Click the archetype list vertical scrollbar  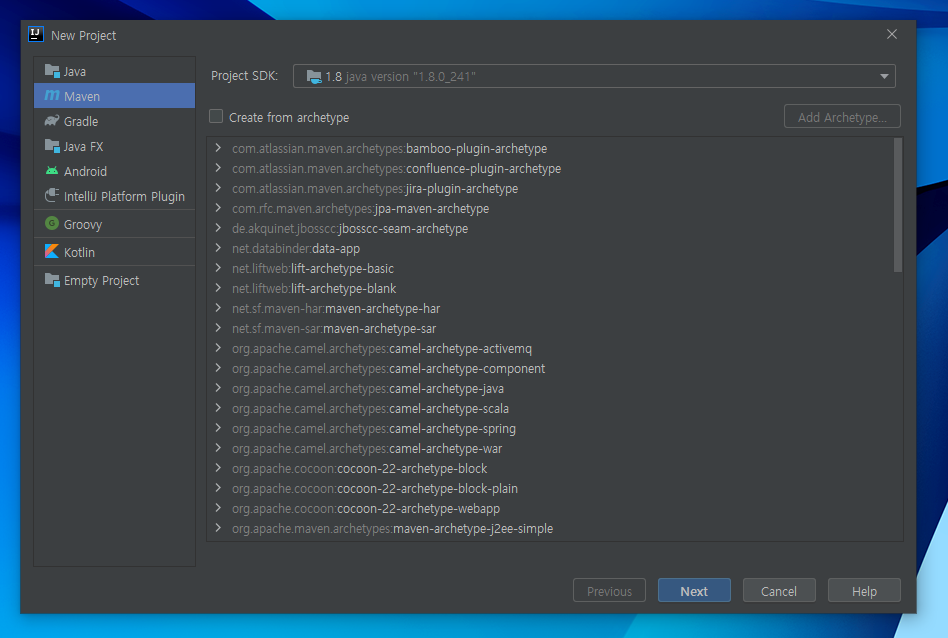[x=898, y=206]
